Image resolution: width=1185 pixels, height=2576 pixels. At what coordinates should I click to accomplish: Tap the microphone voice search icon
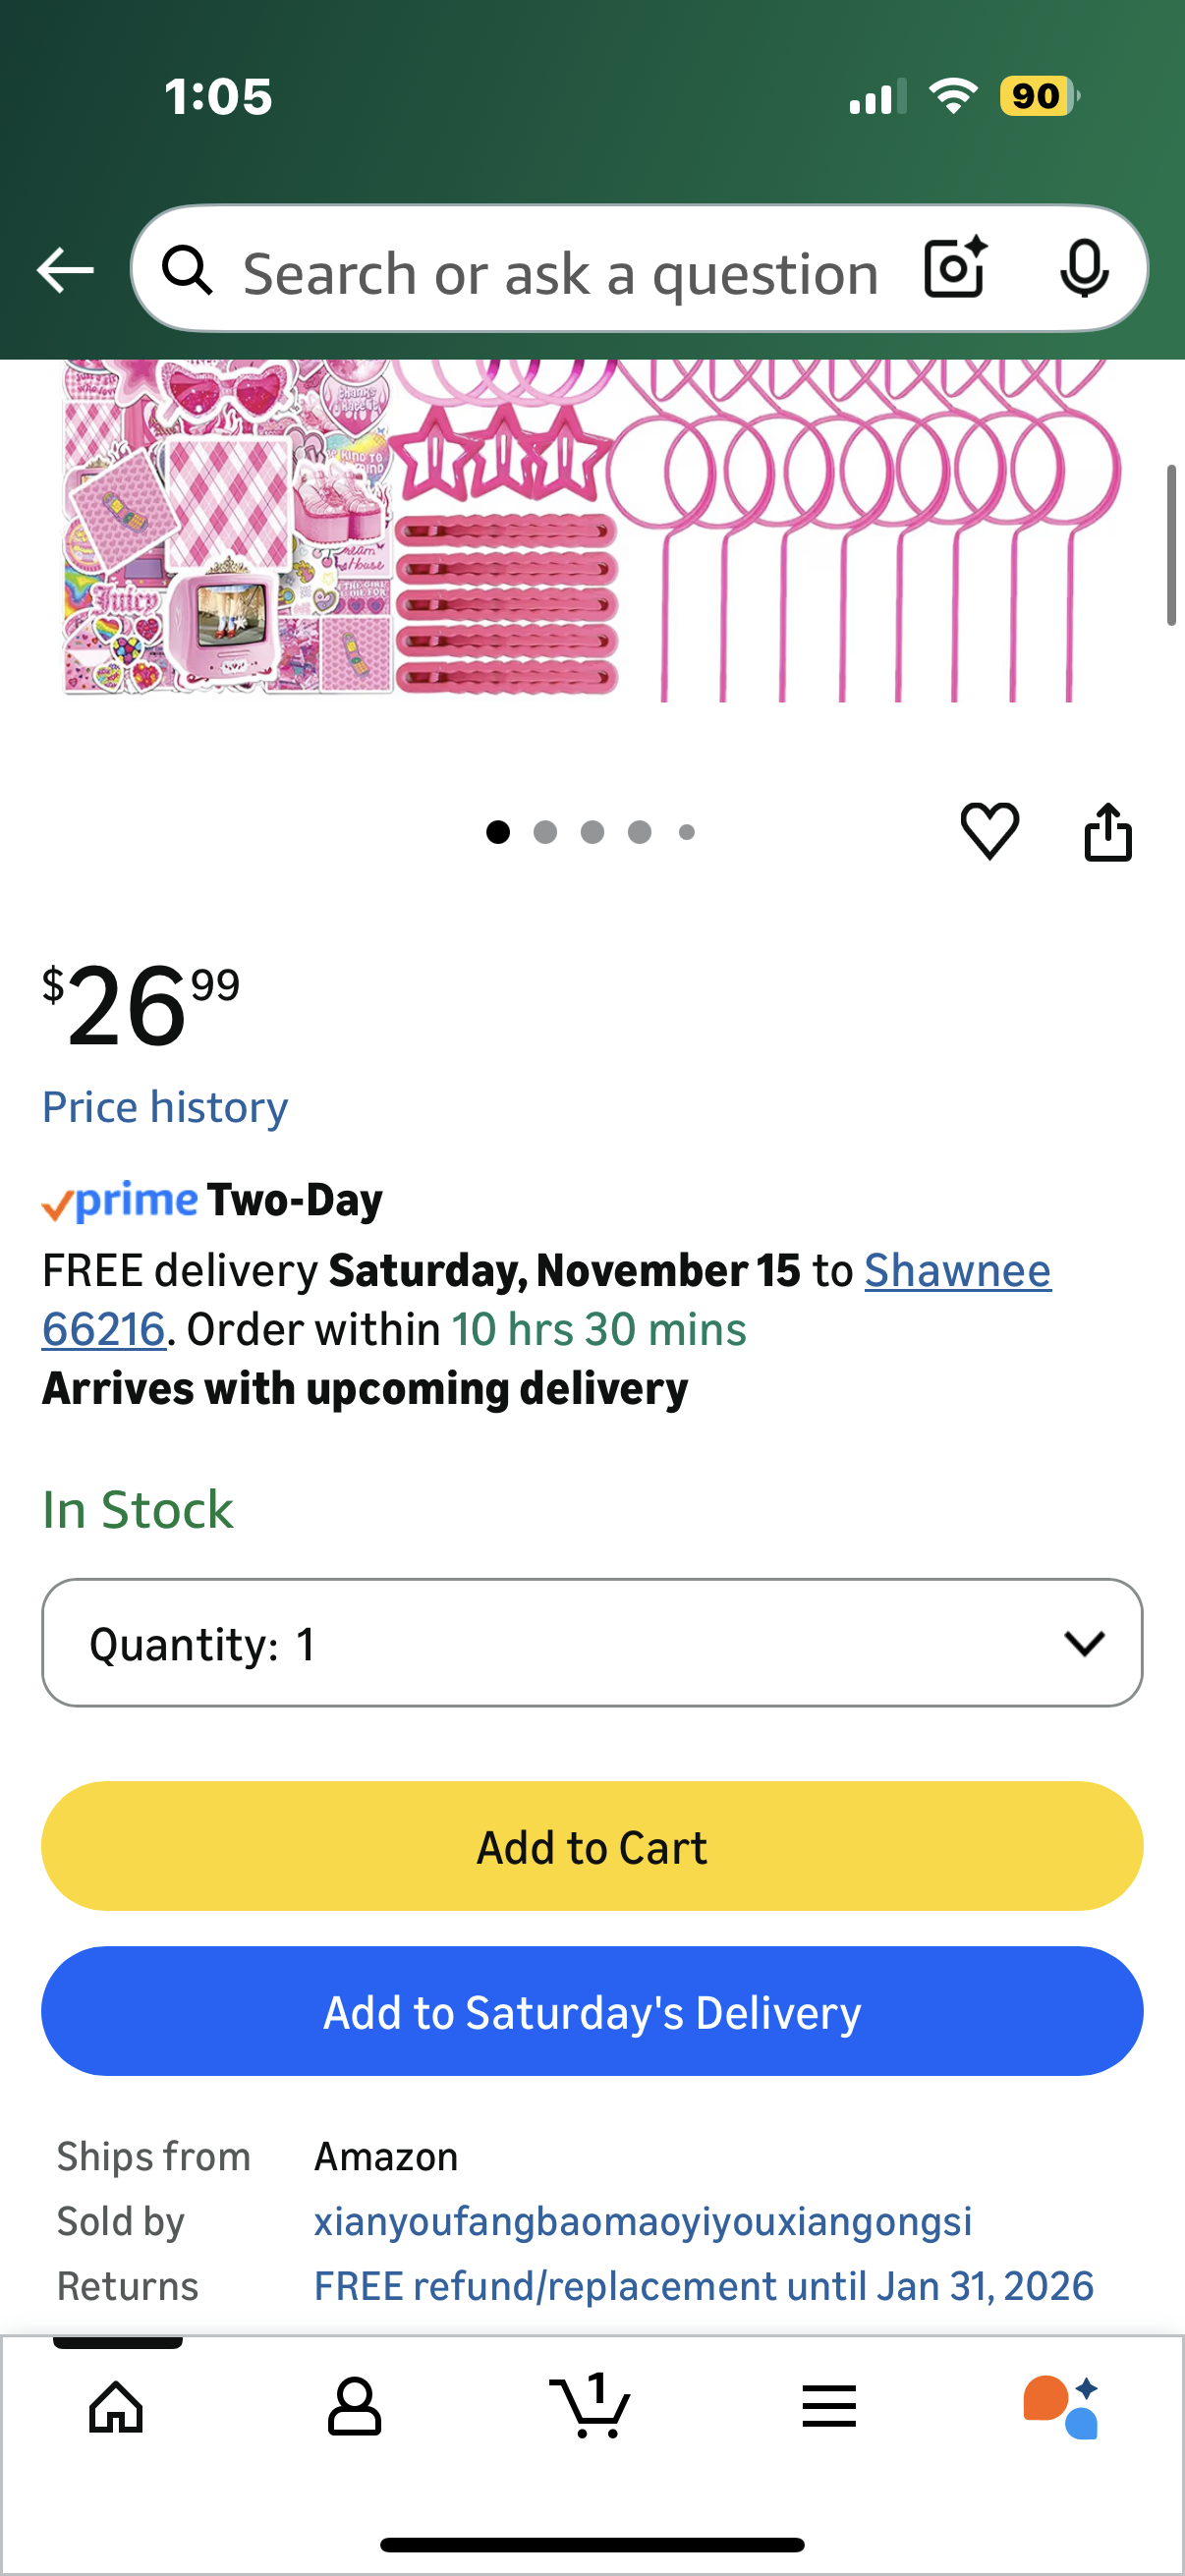pos(1083,269)
